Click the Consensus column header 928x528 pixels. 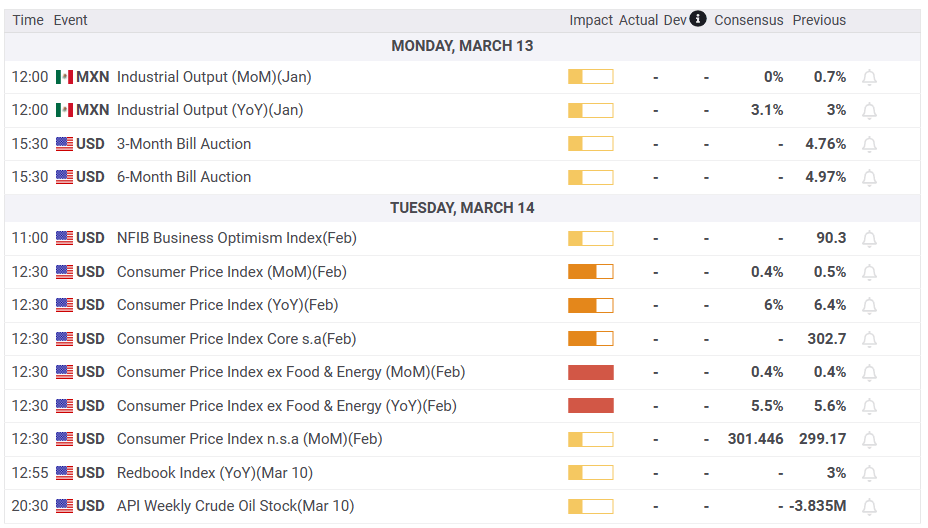click(x=748, y=20)
